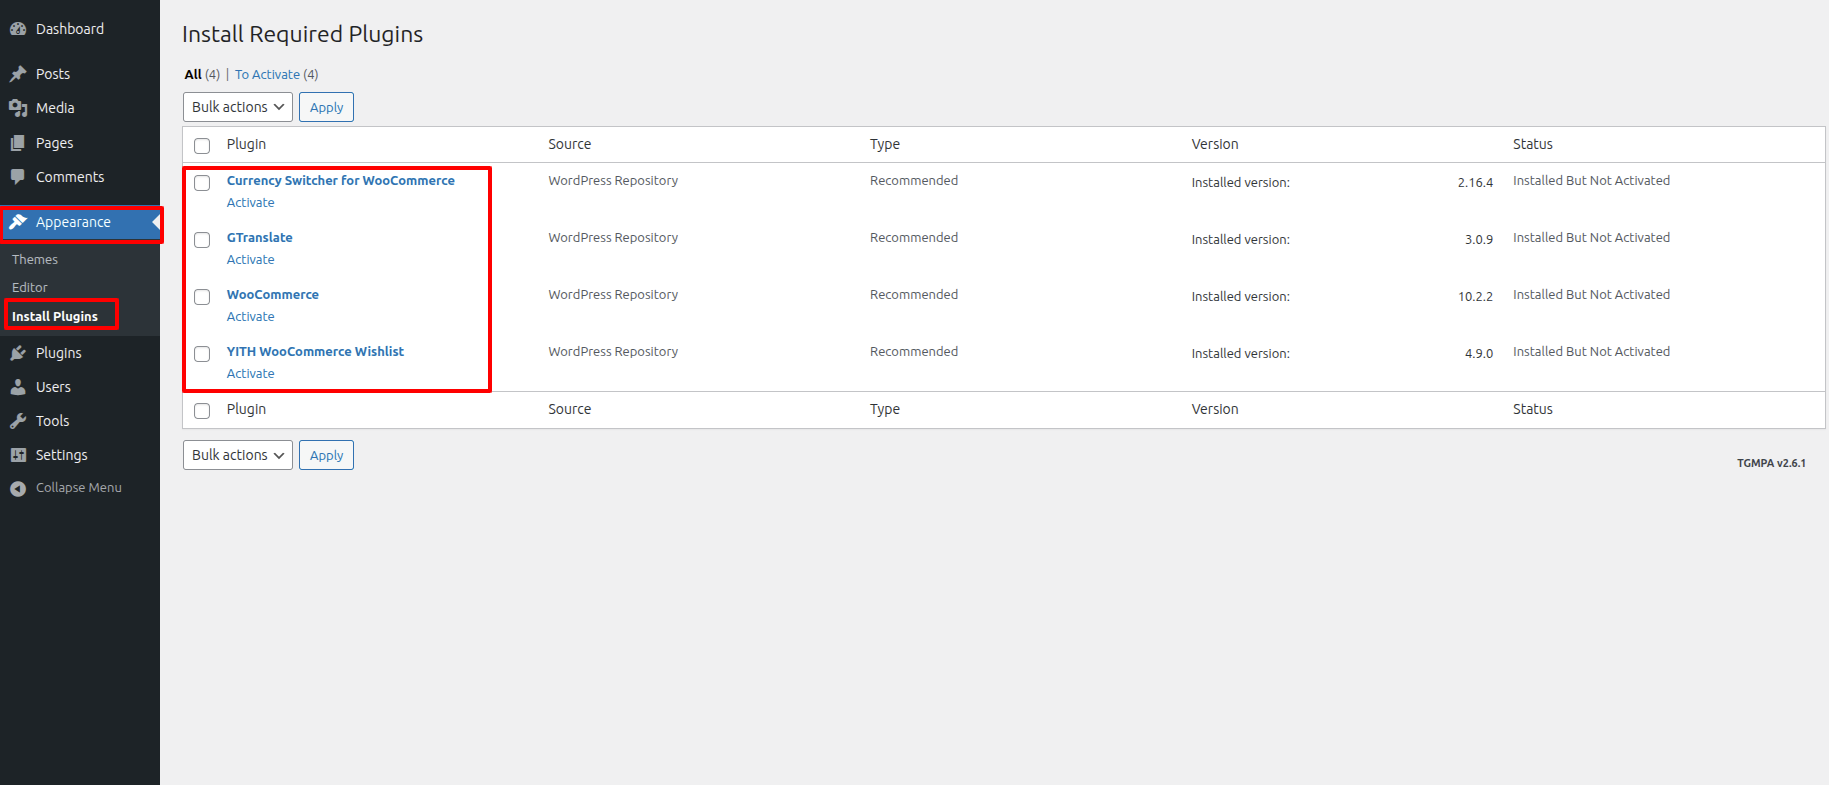Open the Currency Switcher for WooCommerce link
The width and height of the screenshot is (1829, 785).
click(x=340, y=181)
